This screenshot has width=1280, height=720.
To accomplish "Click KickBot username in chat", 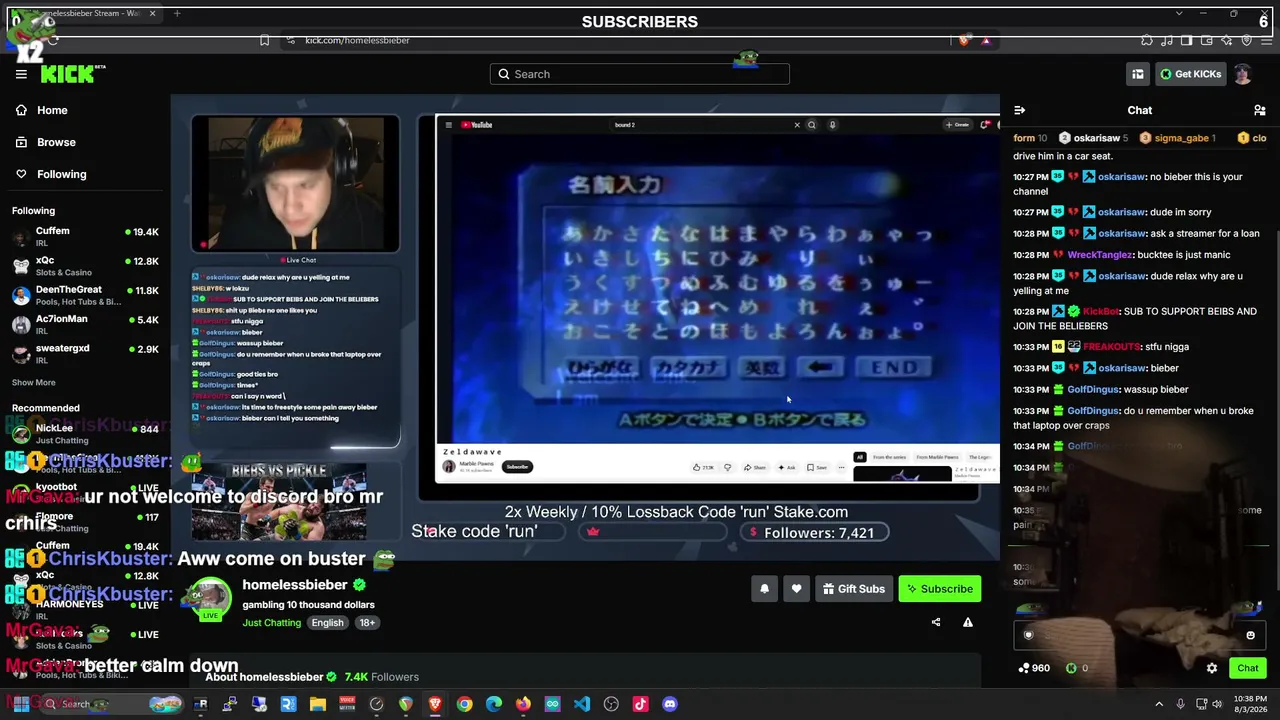I will pos(1100,312).
